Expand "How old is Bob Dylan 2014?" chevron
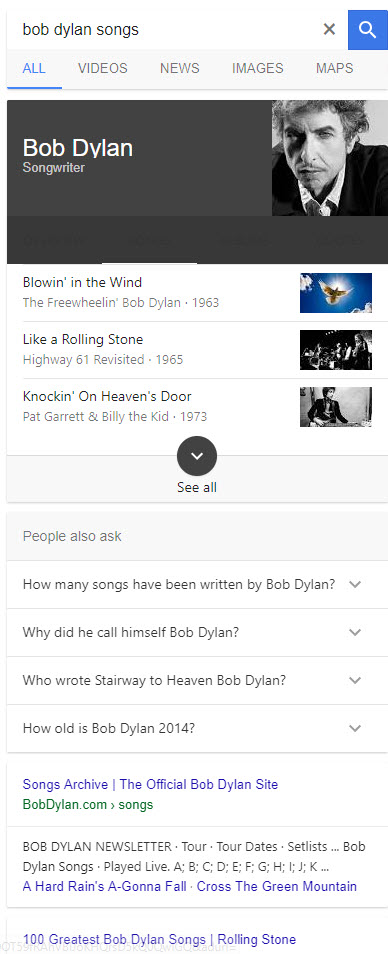Image resolution: width=388 pixels, height=954 pixels. 355,728
